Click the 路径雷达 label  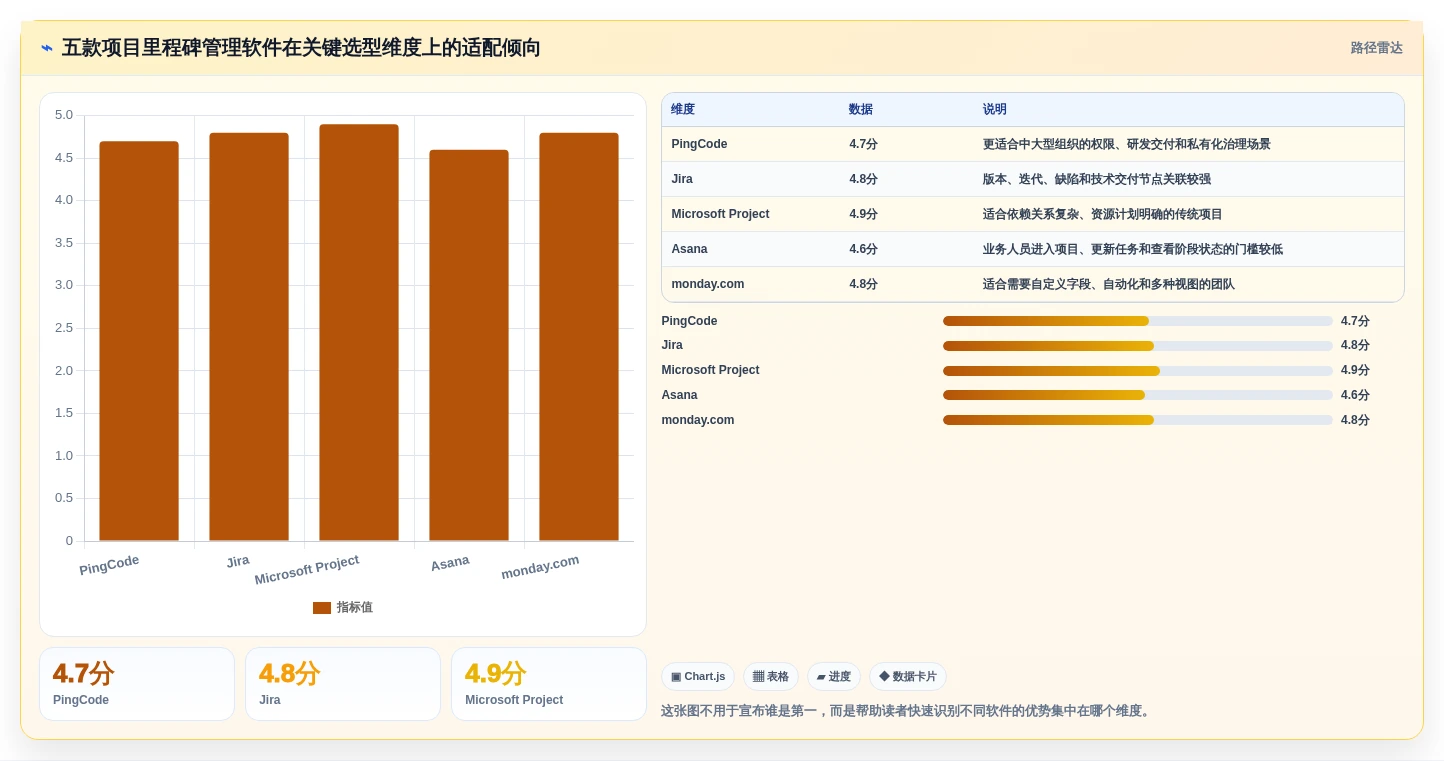[1376, 48]
